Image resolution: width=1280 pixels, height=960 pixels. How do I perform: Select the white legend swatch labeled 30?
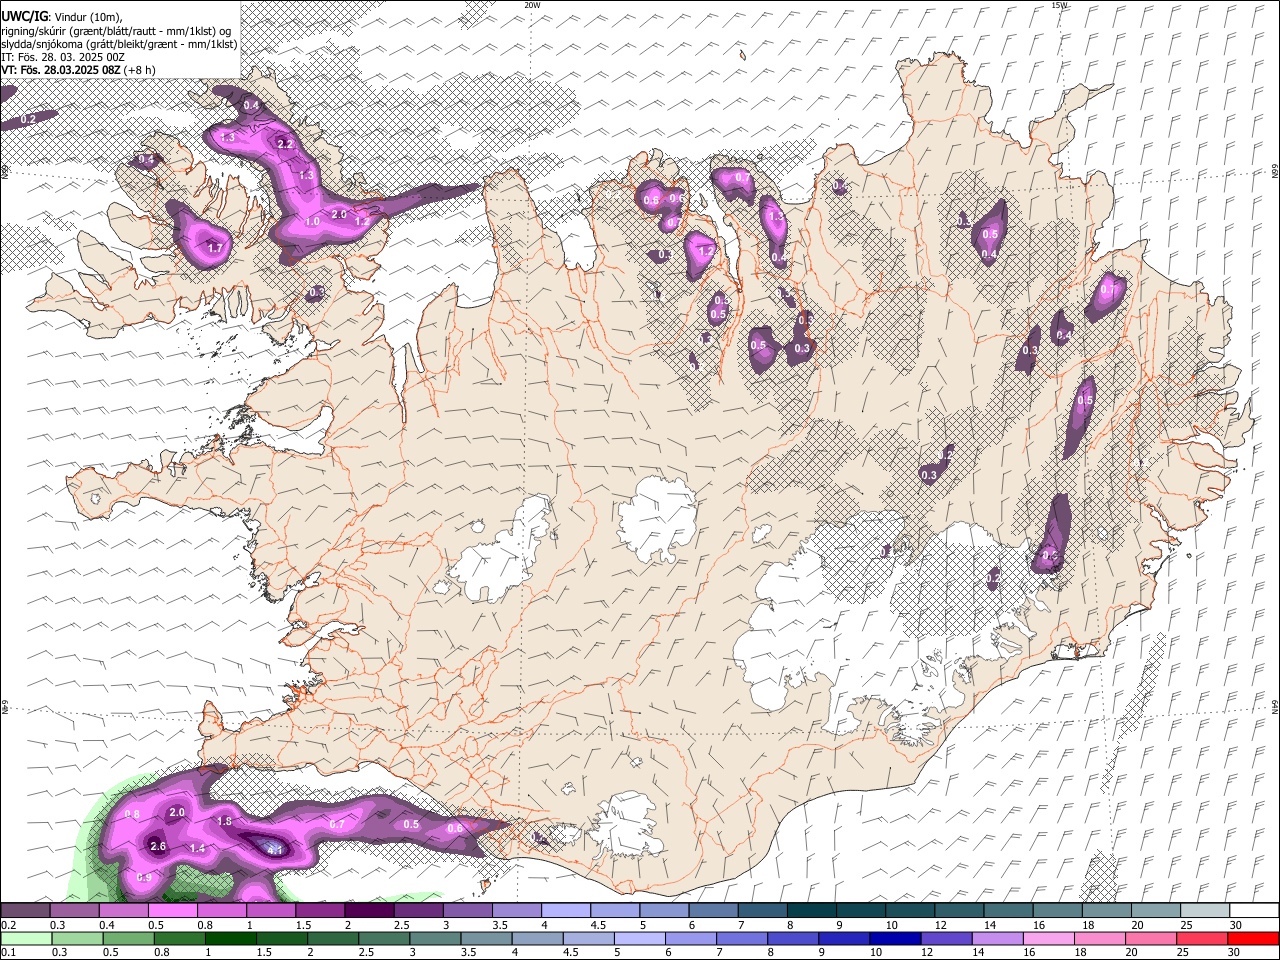[x=1254, y=910]
